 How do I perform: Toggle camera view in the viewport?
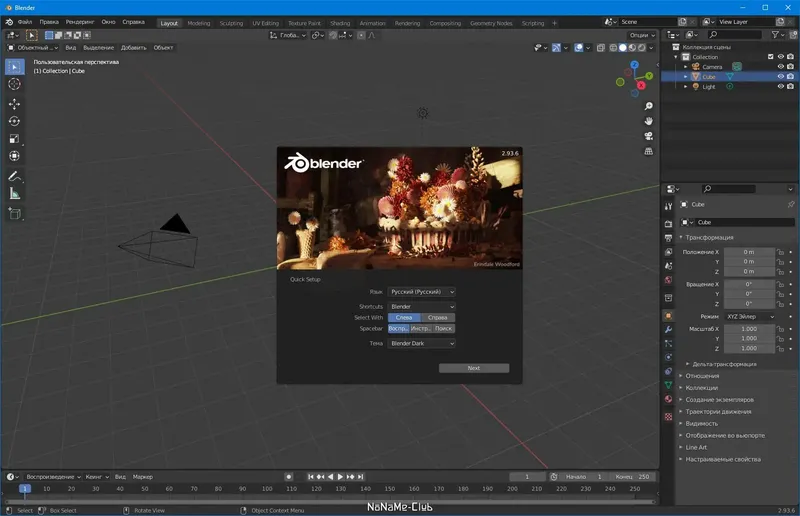tap(649, 136)
